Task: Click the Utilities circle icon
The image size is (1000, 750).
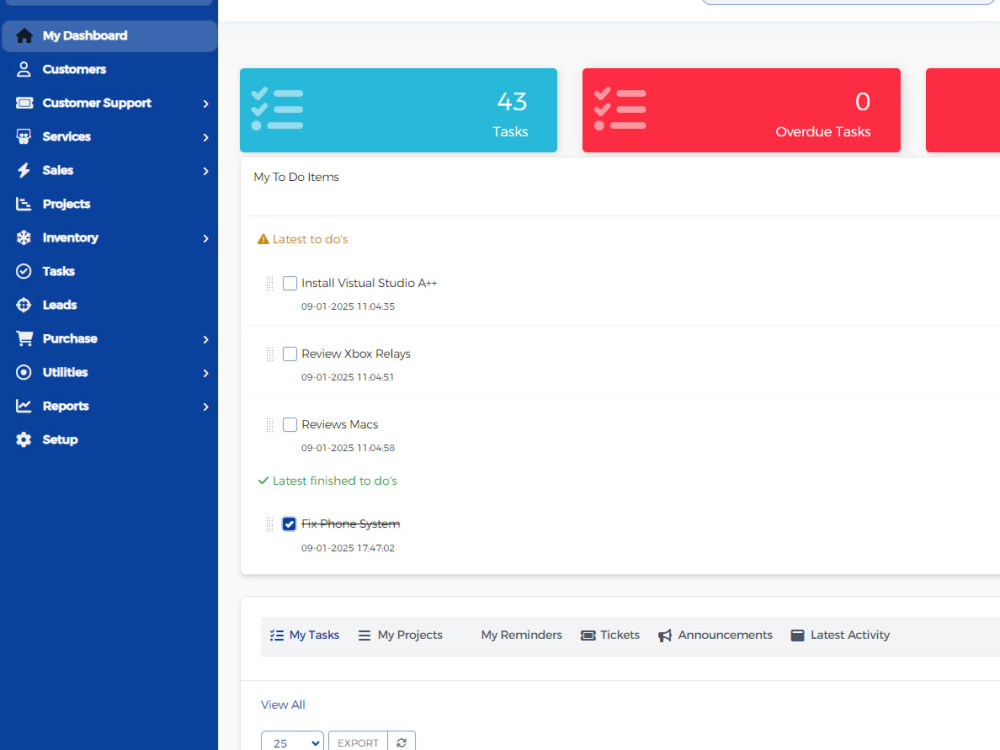Action: [x=24, y=372]
